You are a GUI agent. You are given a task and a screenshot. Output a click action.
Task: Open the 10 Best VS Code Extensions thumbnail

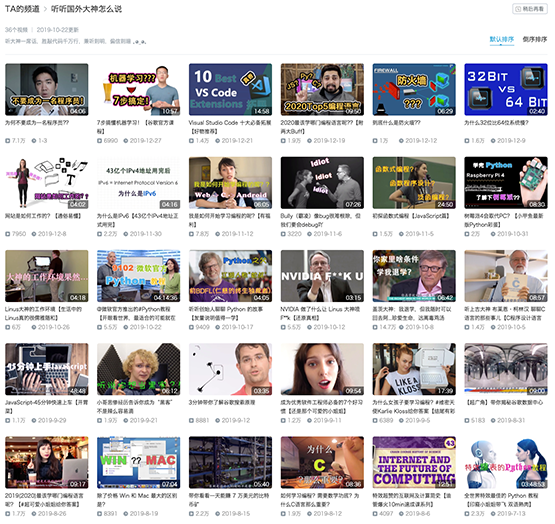pyautogui.click(x=230, y=90)
